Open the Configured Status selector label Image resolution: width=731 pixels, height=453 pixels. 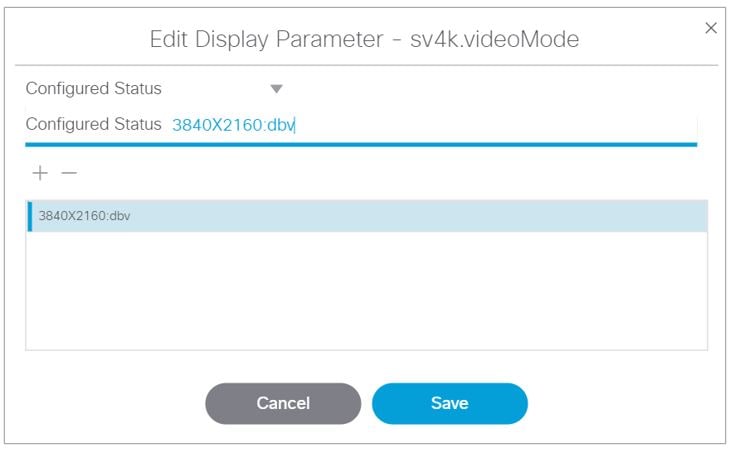tap(93, 89)
